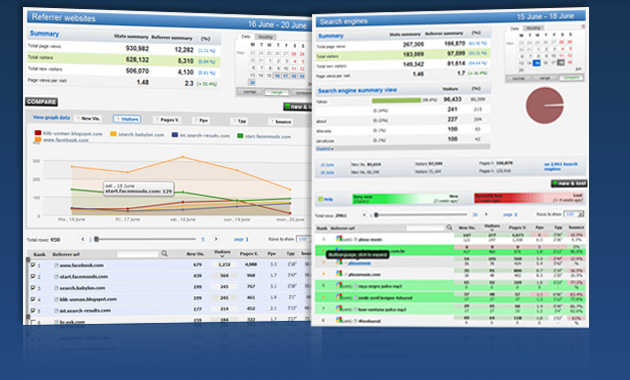Click the dark red klik-usman.blogspot.com legend swatch
Screen dimensions: 630x380
tap(38, 133)
